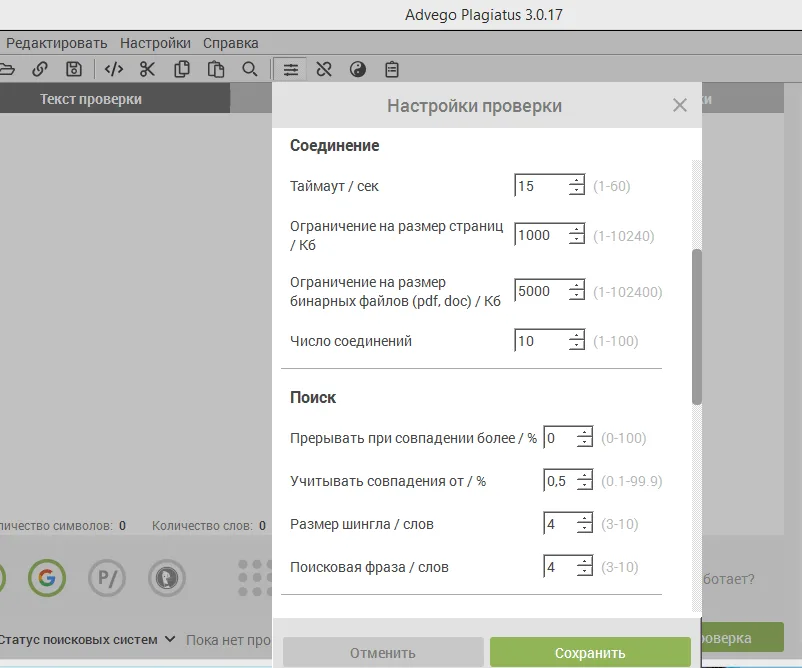Click the scissors cut icon
The width and height of the screenshot is (802, 668).
pyautogui.click(x=148, y=69)
